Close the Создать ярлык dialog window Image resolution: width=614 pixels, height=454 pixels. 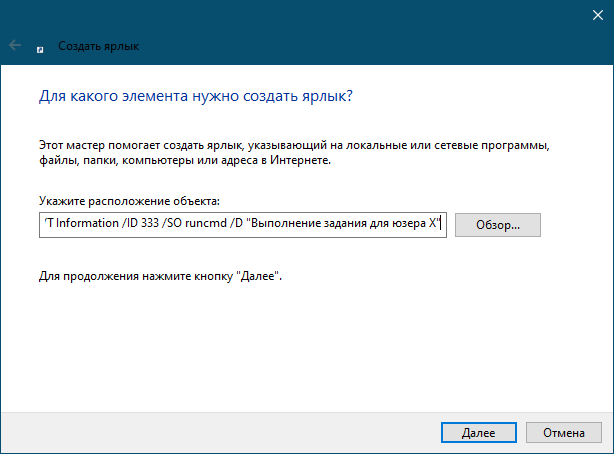(598, 15)
